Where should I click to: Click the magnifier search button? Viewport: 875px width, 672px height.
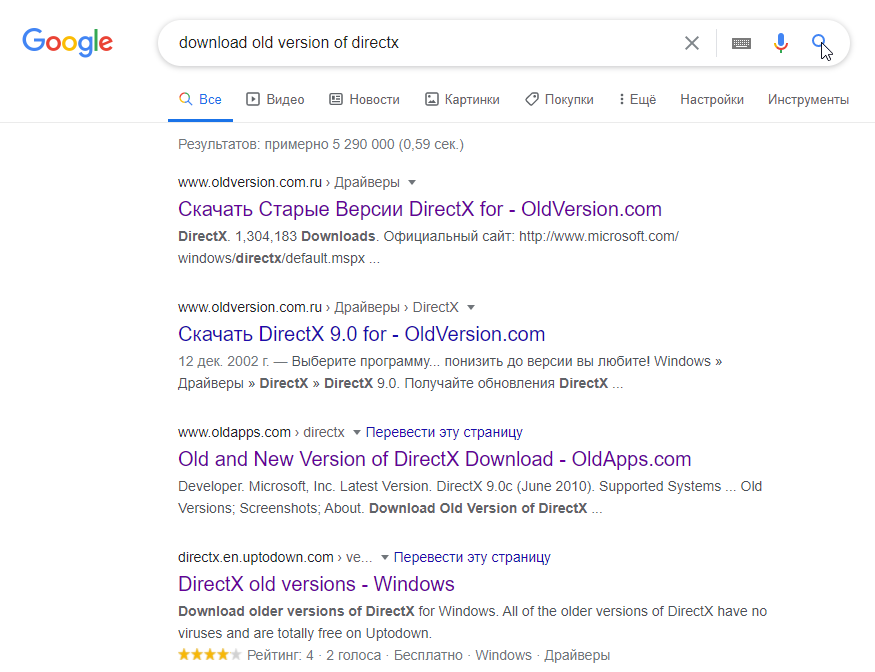coord(819,42)
